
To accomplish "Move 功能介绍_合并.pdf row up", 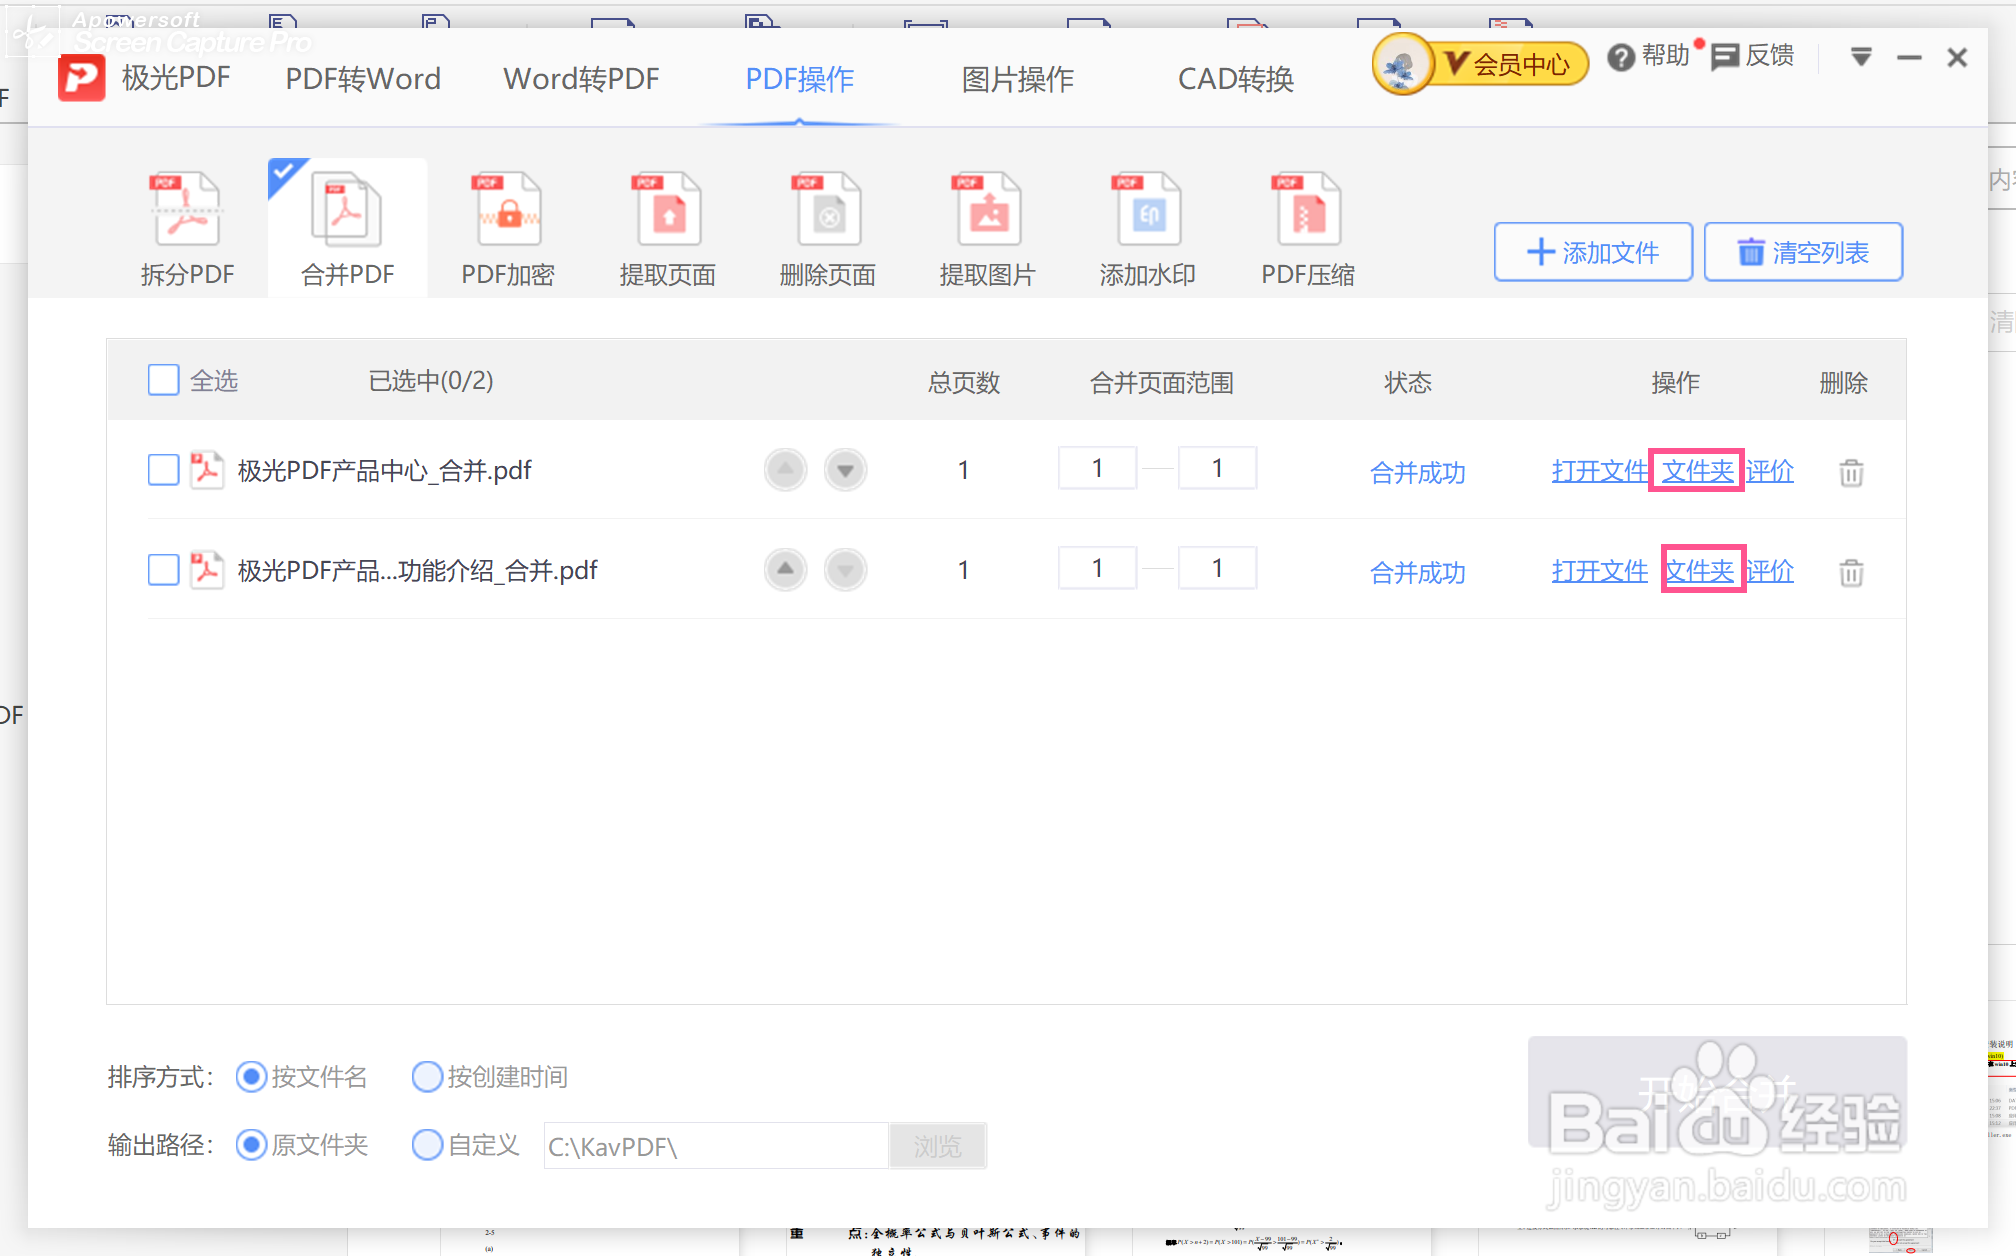I will pyautogui.click(x=786, y=570).
